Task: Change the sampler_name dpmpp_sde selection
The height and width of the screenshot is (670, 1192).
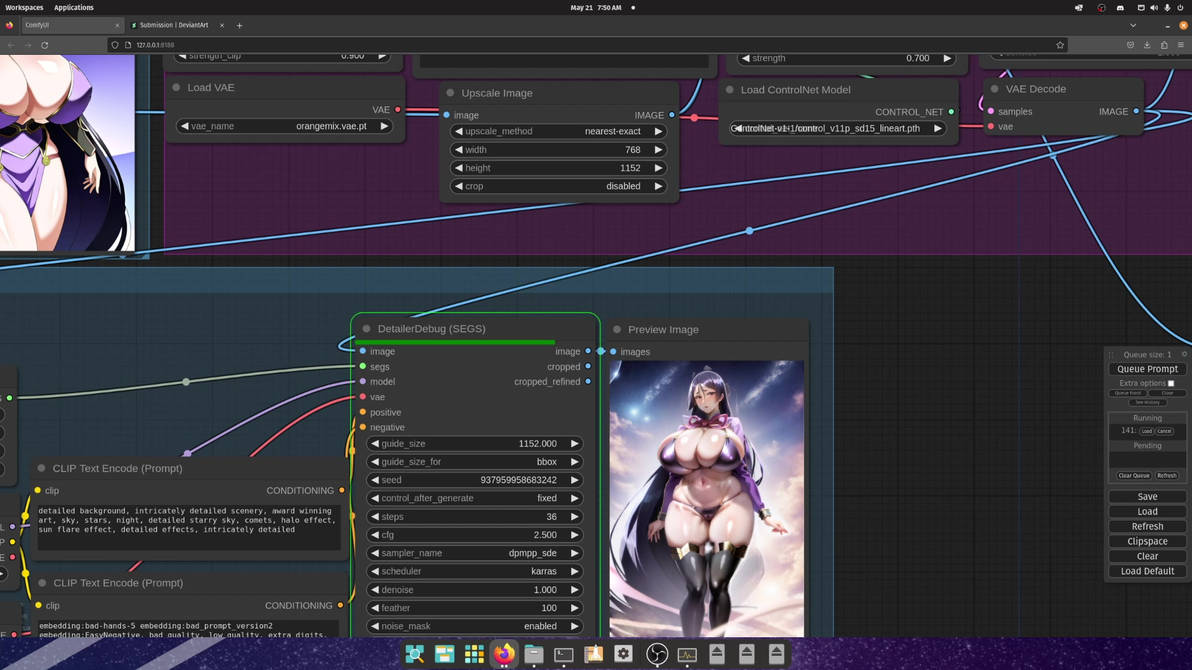Action: point(474,553)
